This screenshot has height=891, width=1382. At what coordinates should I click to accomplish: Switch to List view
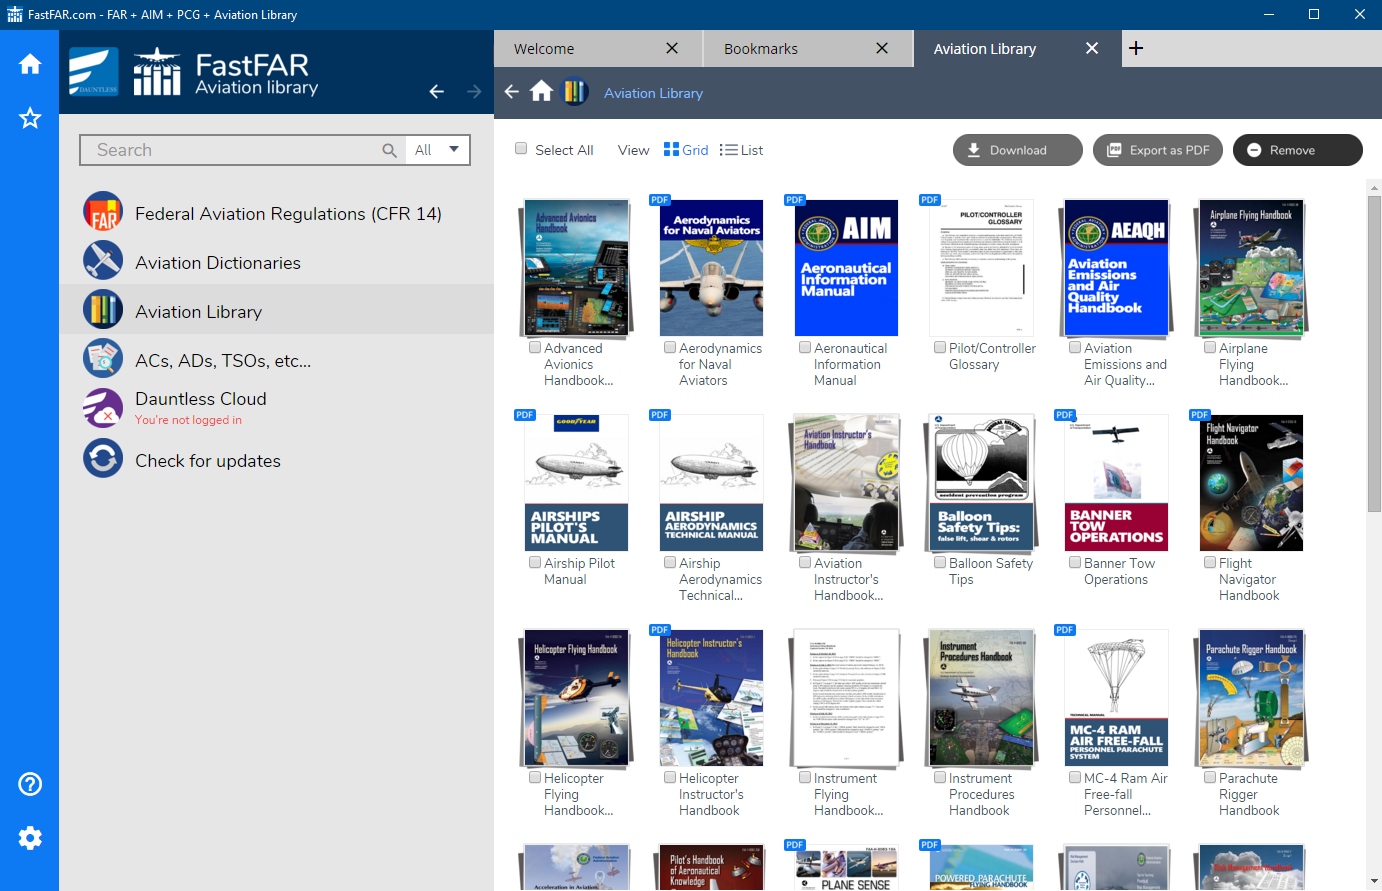741,150
